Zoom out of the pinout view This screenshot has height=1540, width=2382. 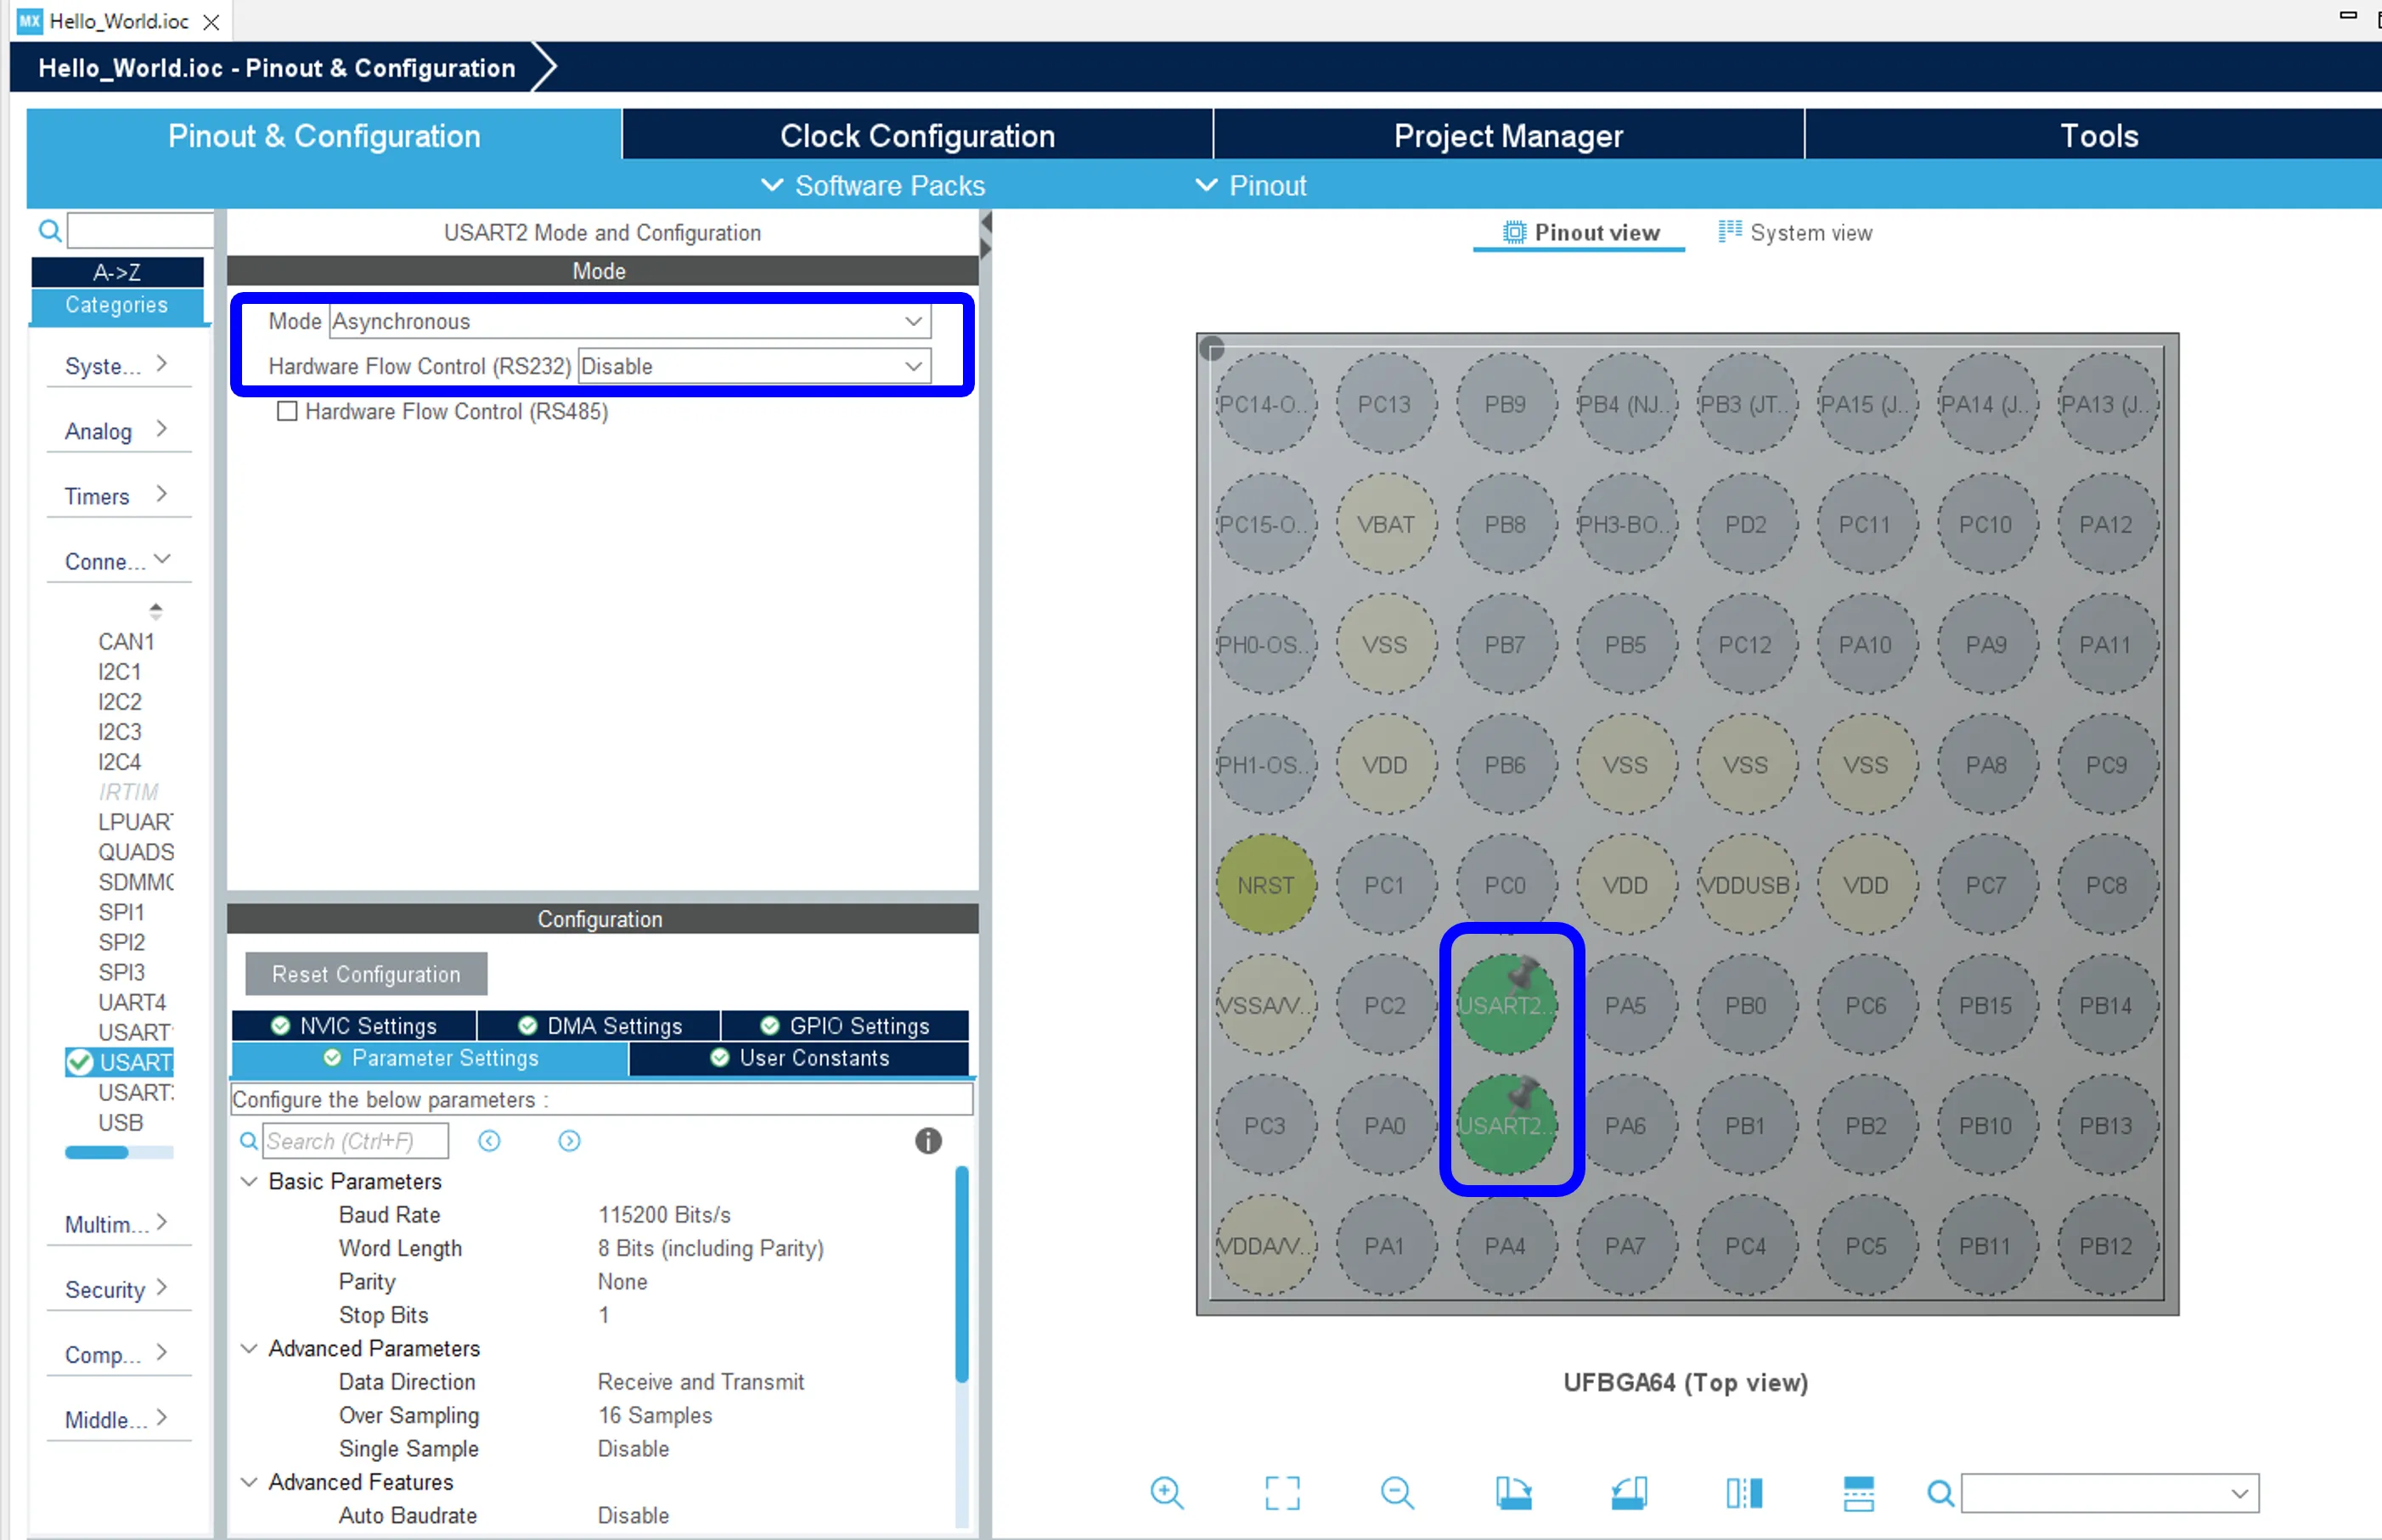click(1397, 1493)
